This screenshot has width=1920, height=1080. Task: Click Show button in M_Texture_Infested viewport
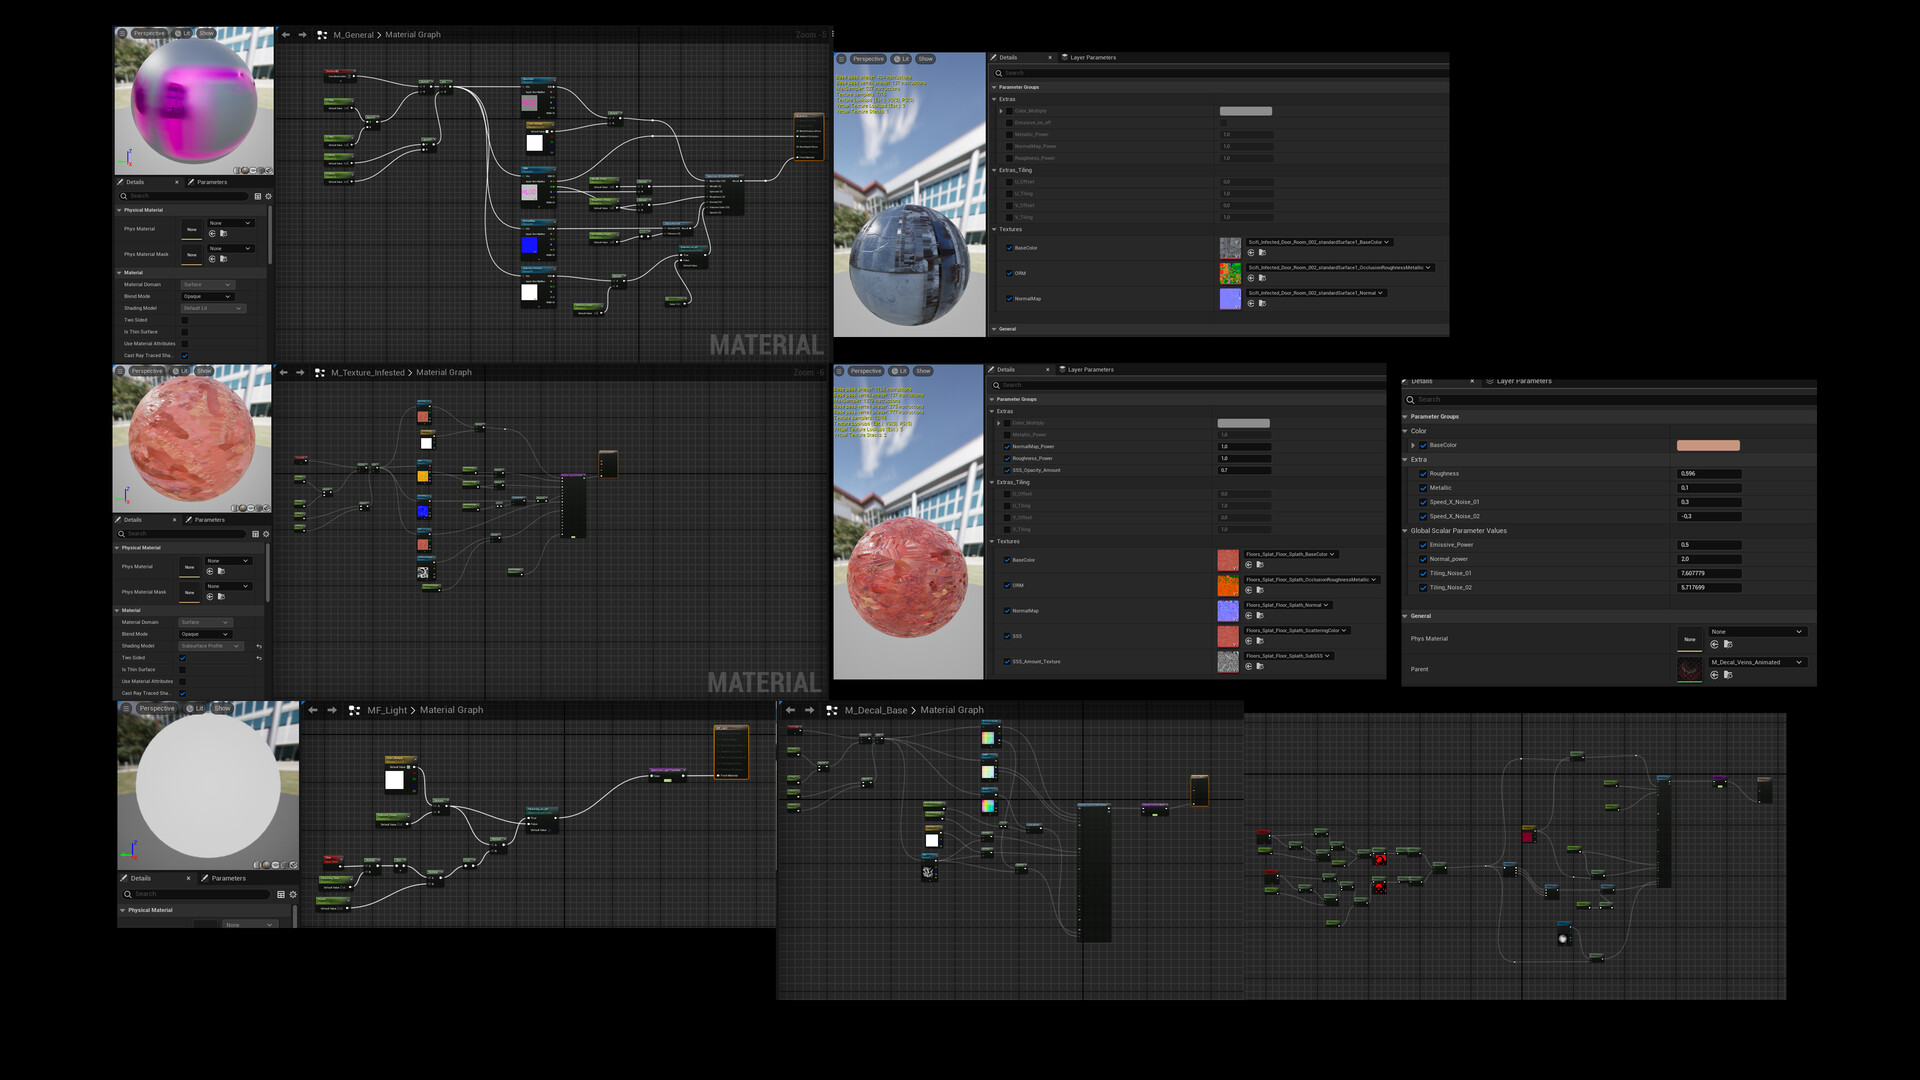[204, 371]
